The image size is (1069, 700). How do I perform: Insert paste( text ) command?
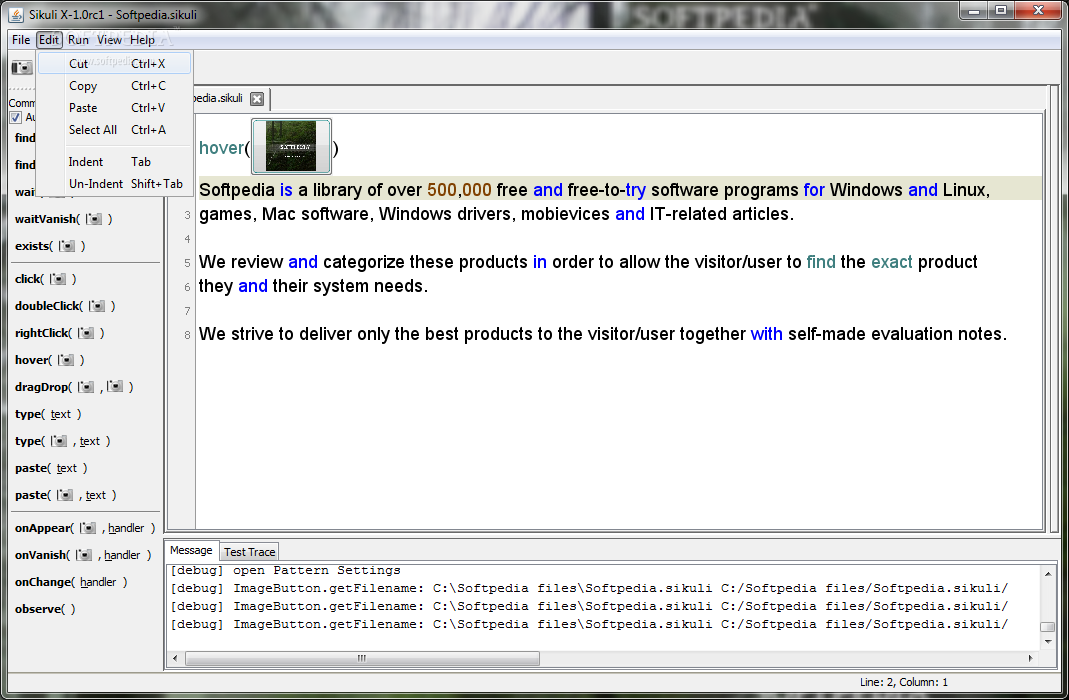click(x=50, y=468)
